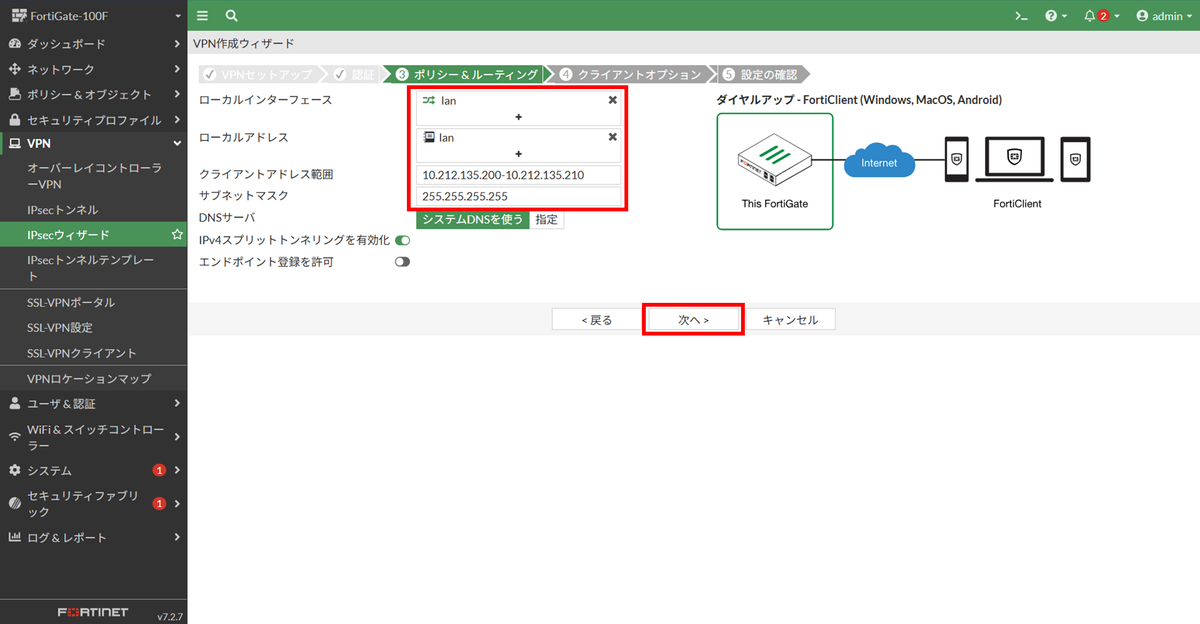Expand the FortiGate-100F device dropdown
The image size is (1200, 624).
tap(94, 16)
